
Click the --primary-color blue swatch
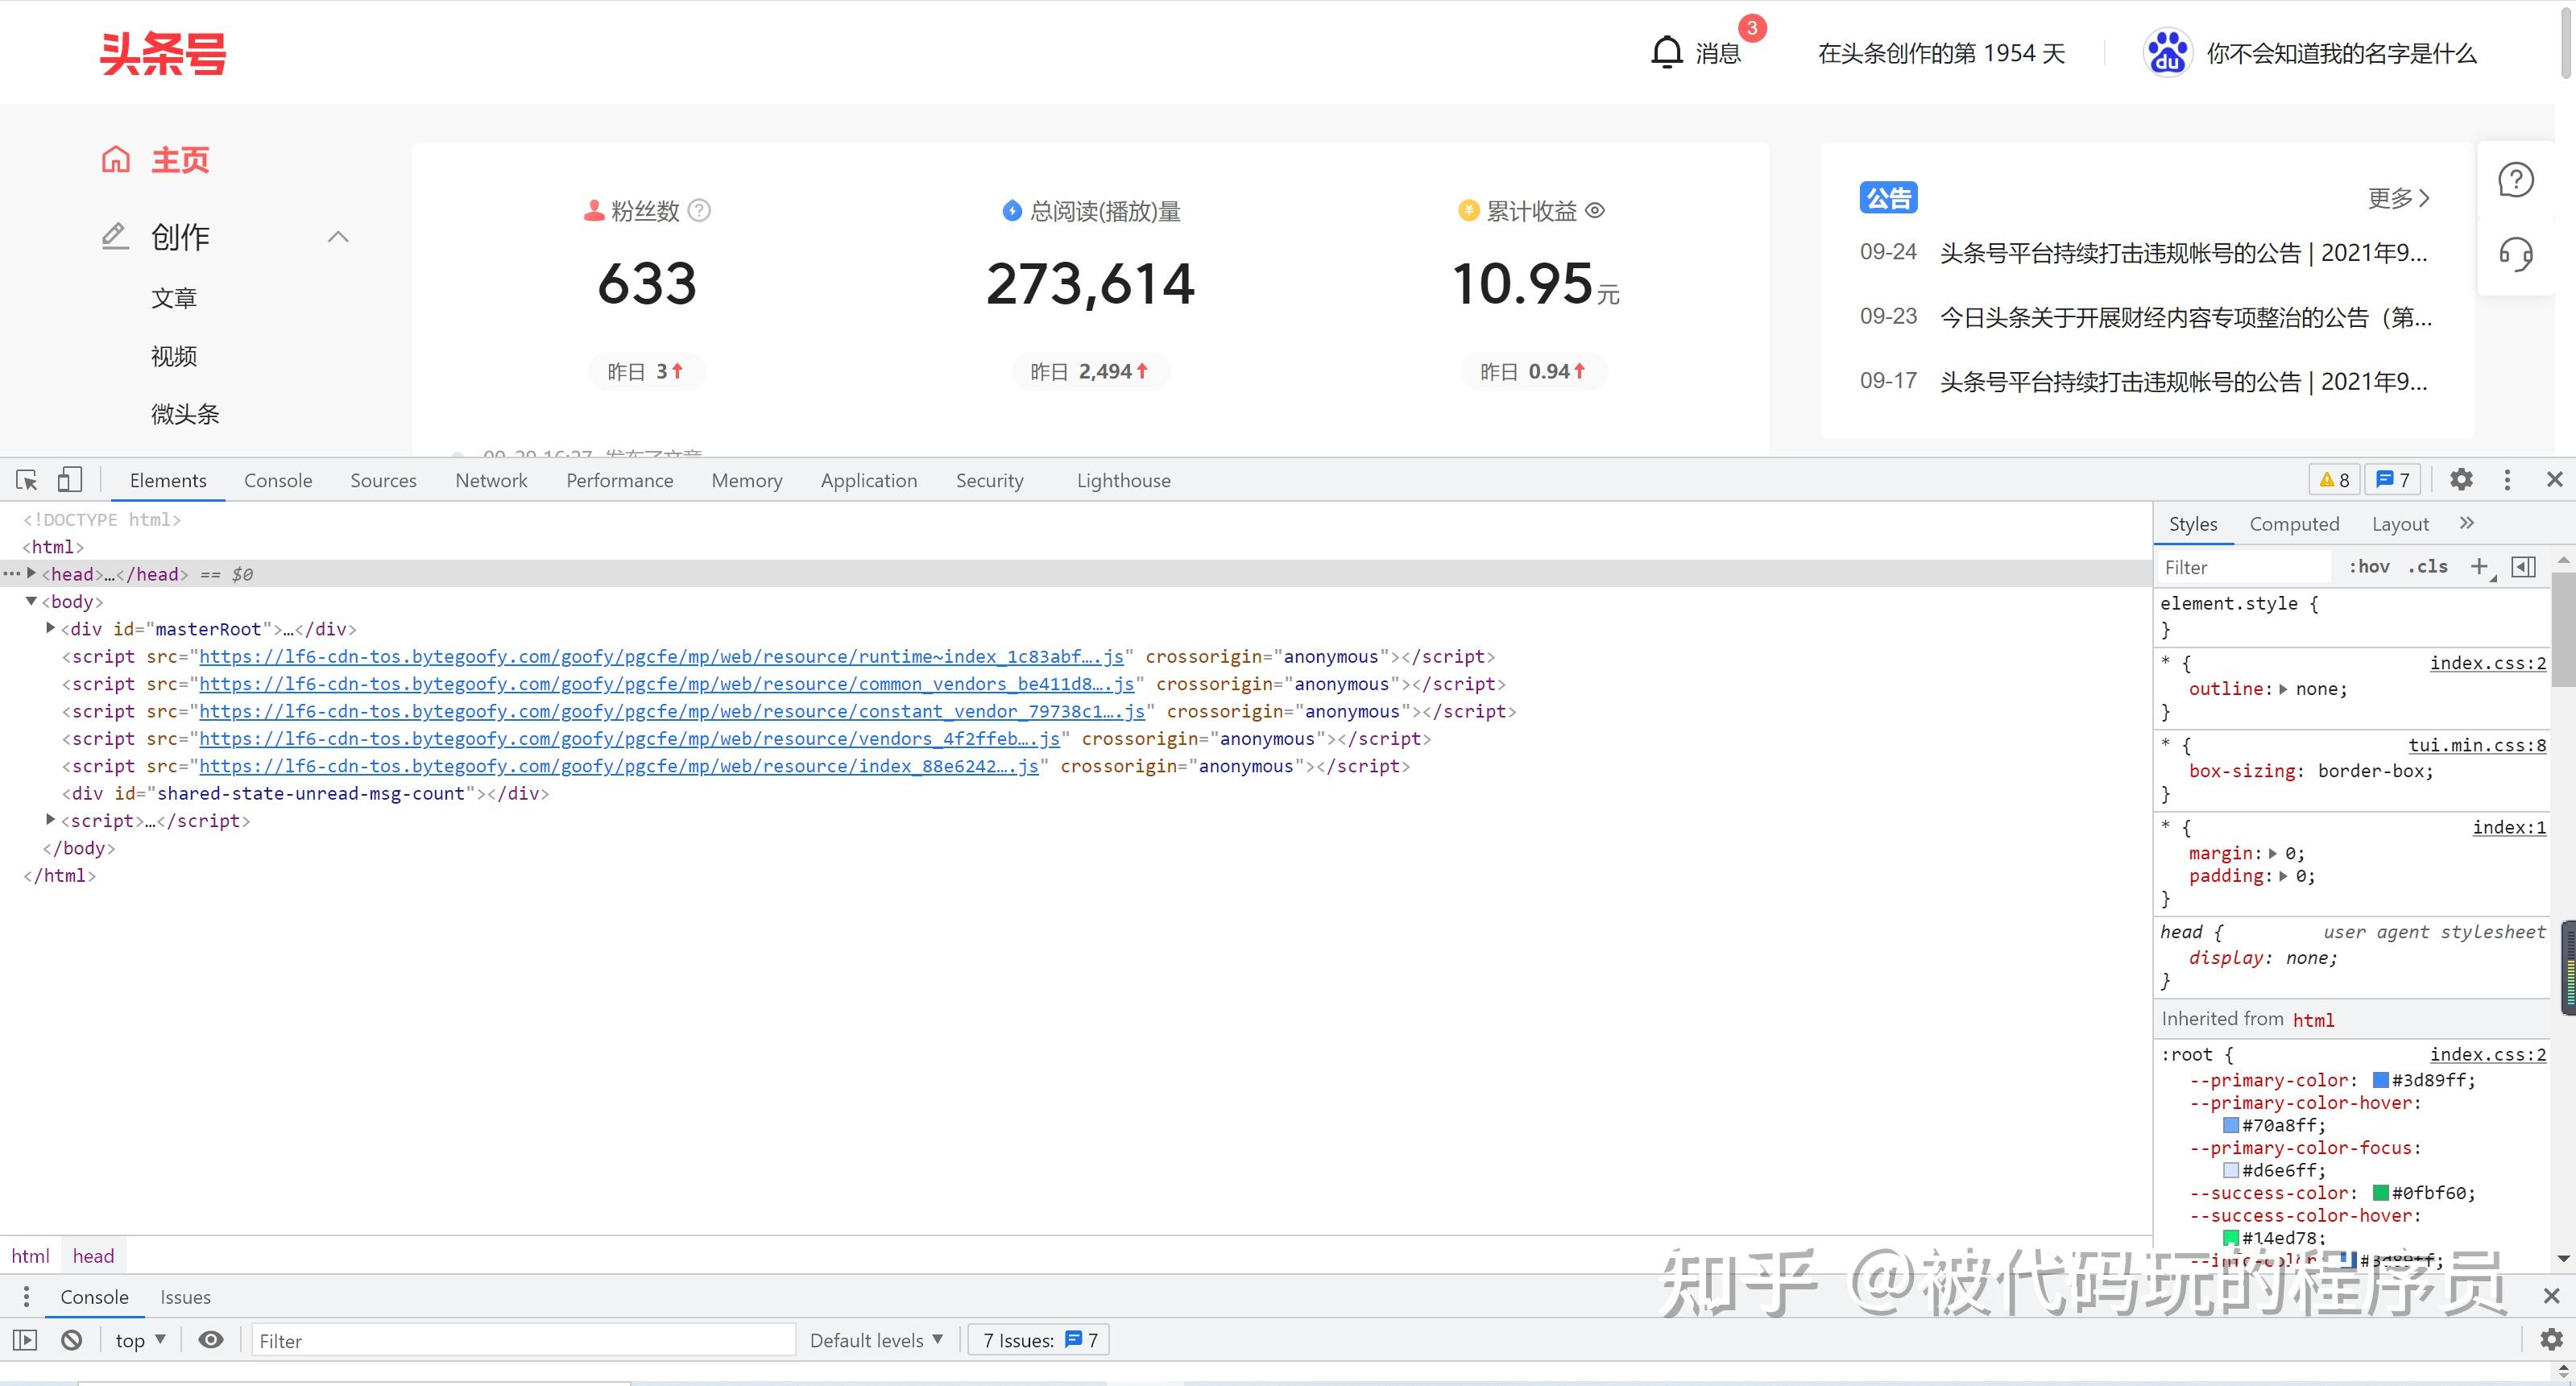2381,1080
